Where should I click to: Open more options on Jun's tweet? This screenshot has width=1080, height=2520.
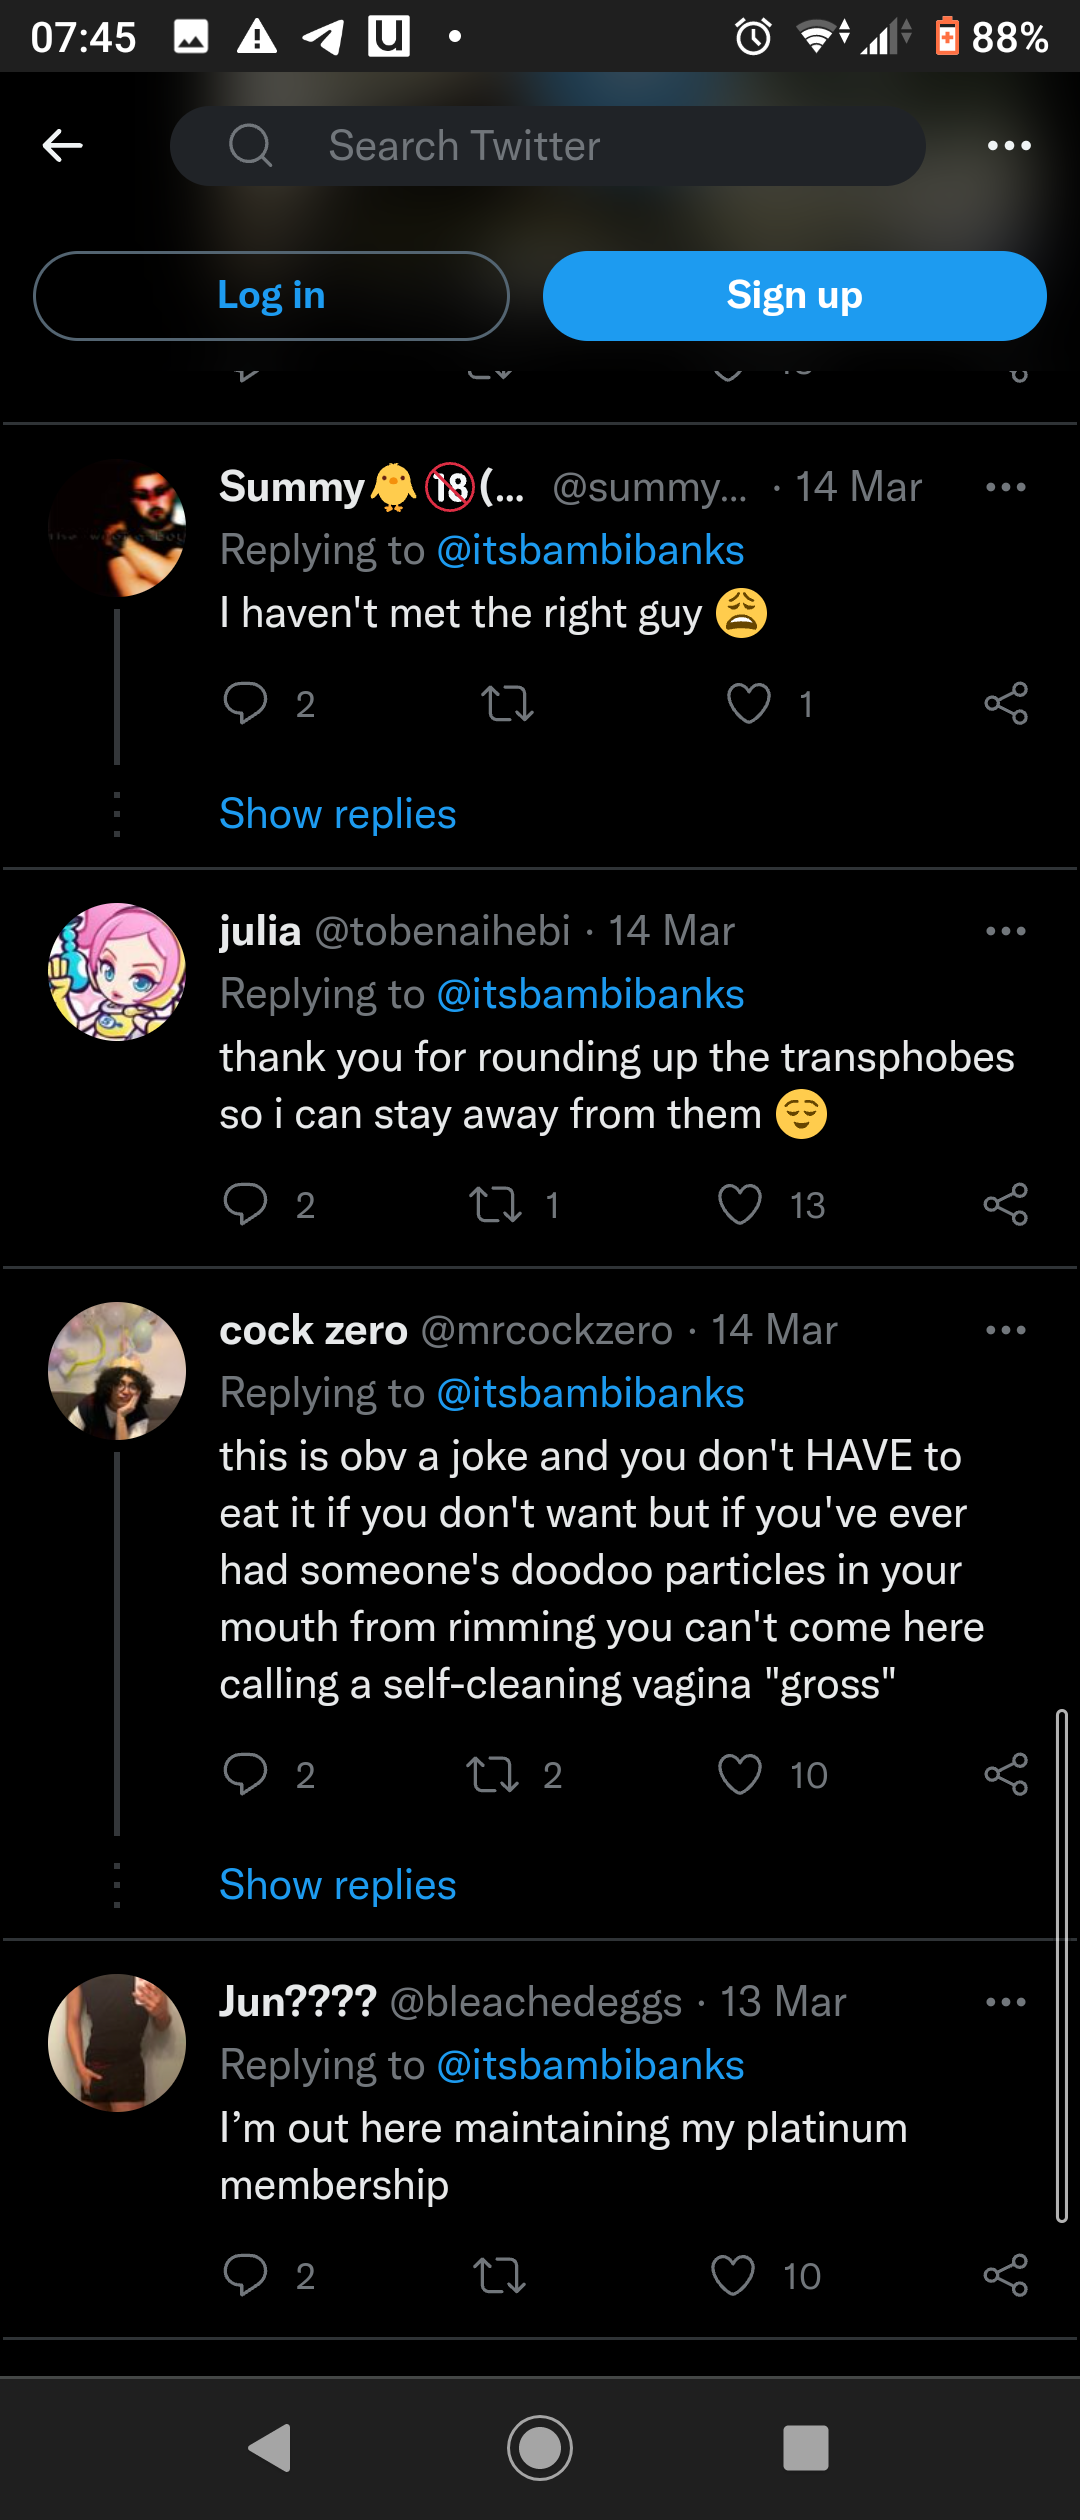(1006, 2002)
